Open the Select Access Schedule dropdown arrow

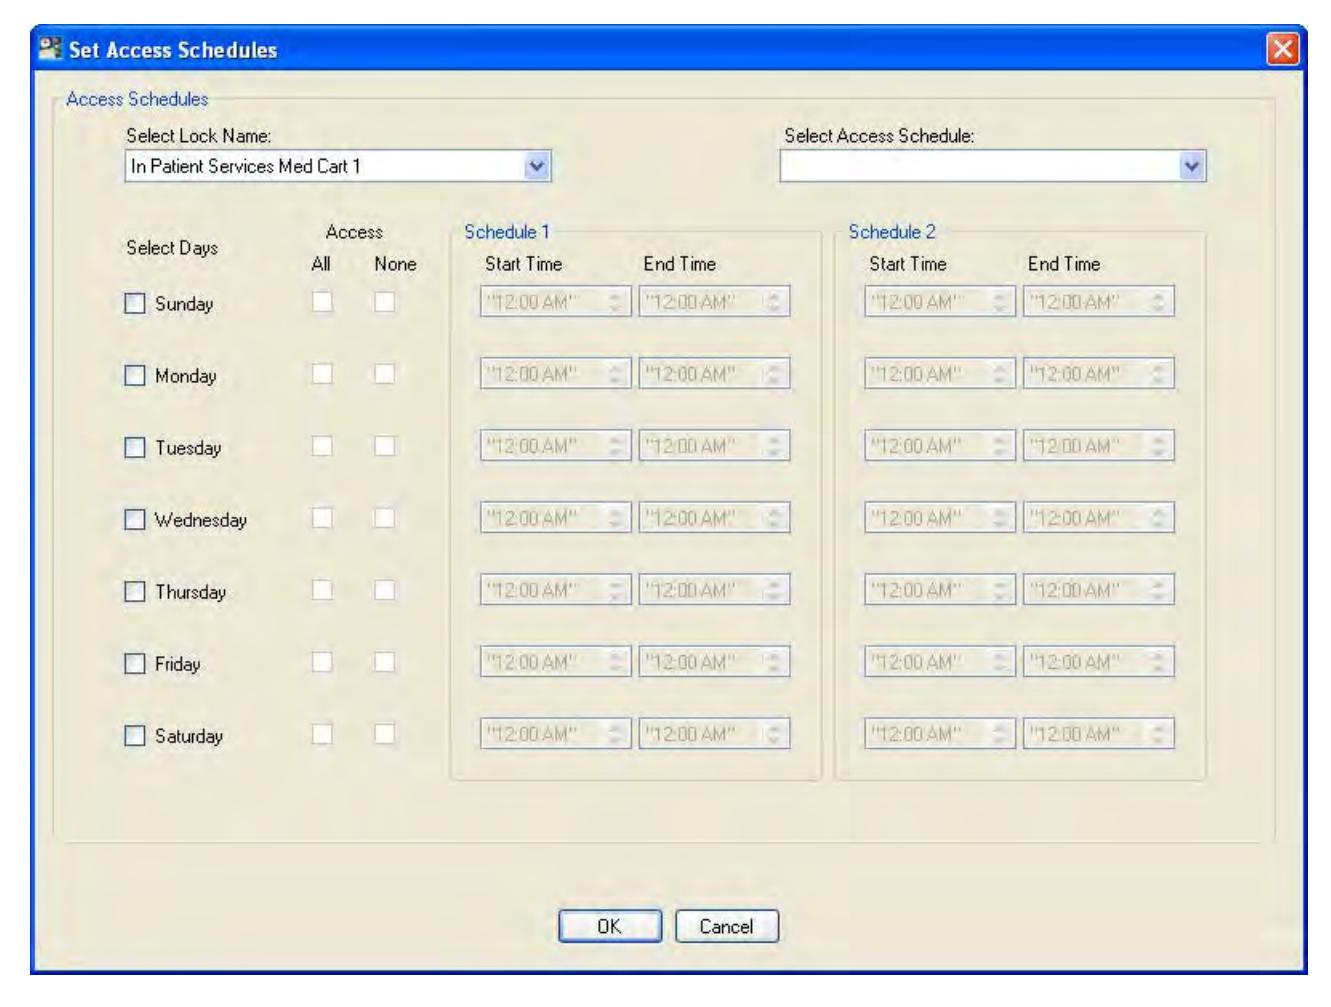coord(1192,167)
